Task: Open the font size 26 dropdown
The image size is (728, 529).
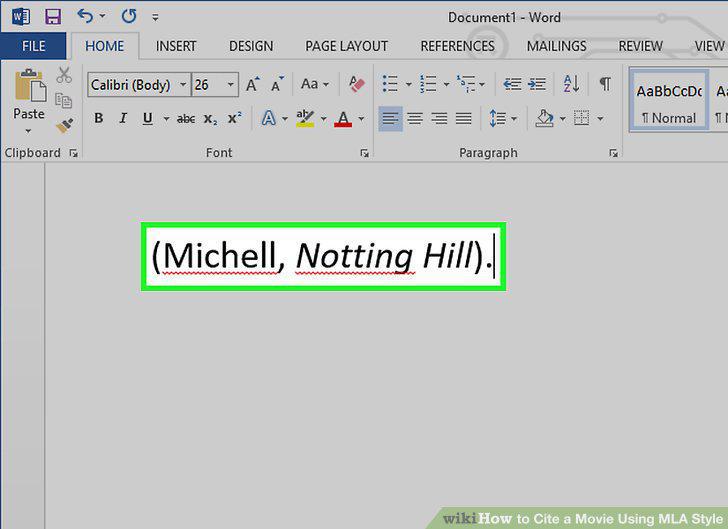Action: click(230, 85)
